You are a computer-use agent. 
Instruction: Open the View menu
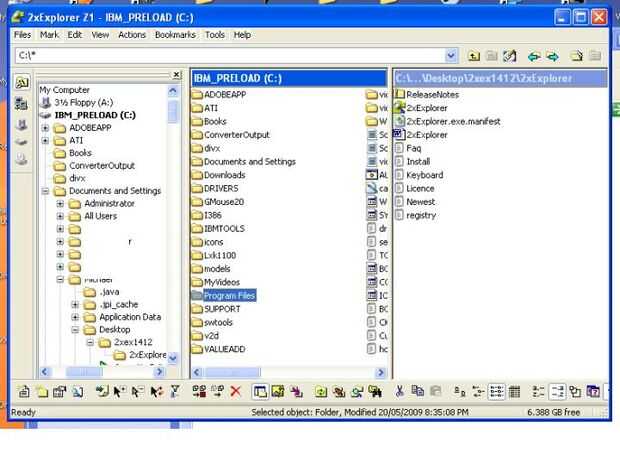(x=100, y=35)
